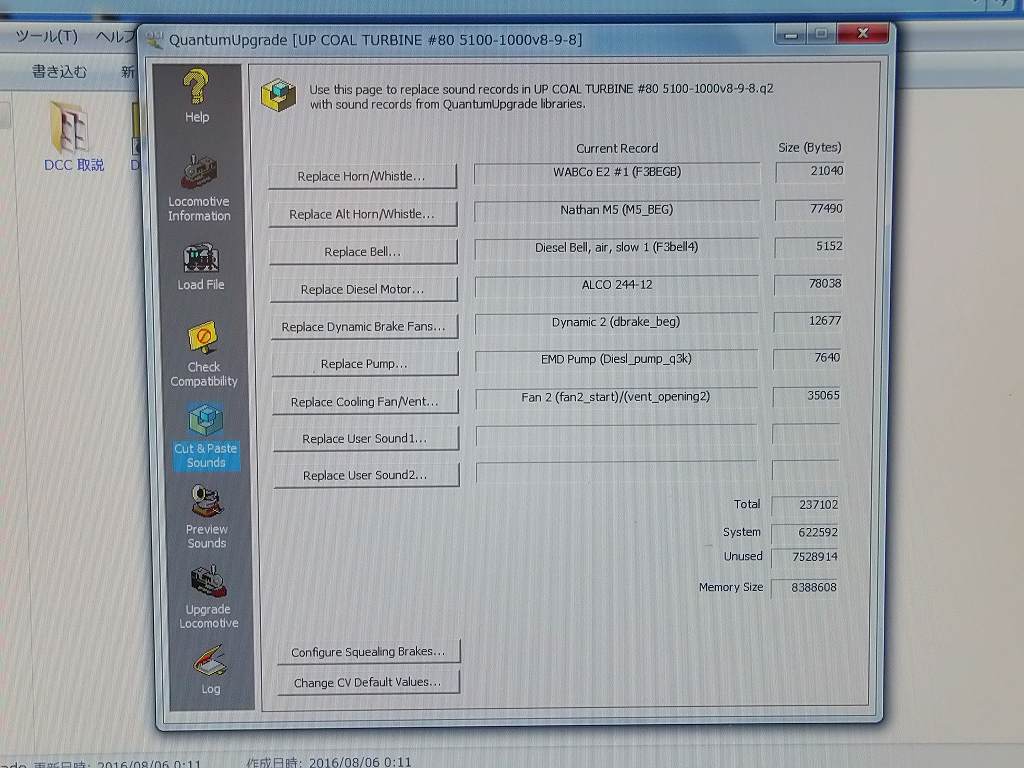Click the Upgrade Locomotive icon
1024x768 pixels.
[208, 597]
